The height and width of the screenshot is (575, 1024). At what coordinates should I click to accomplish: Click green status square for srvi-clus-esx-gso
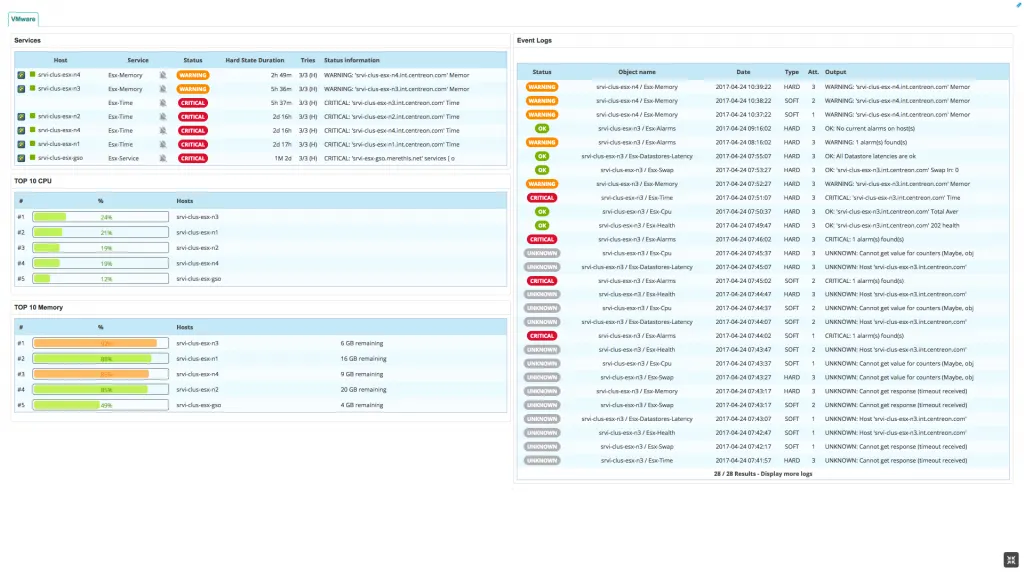coord(33,157)
